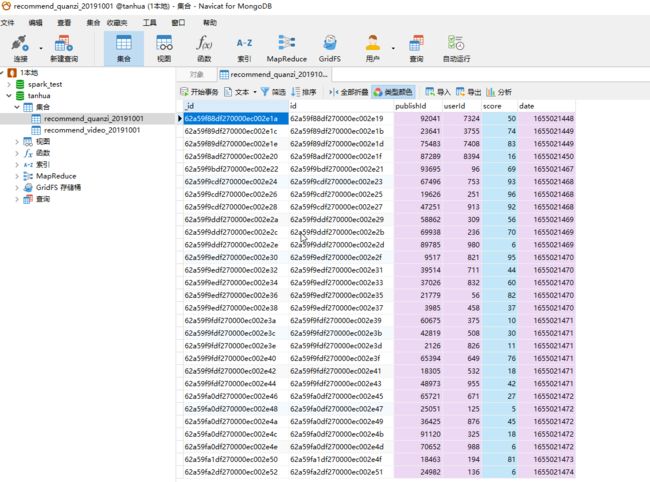Select the GridFS 存储桶 tree item

pyautogui.click(x=58, y=188)
